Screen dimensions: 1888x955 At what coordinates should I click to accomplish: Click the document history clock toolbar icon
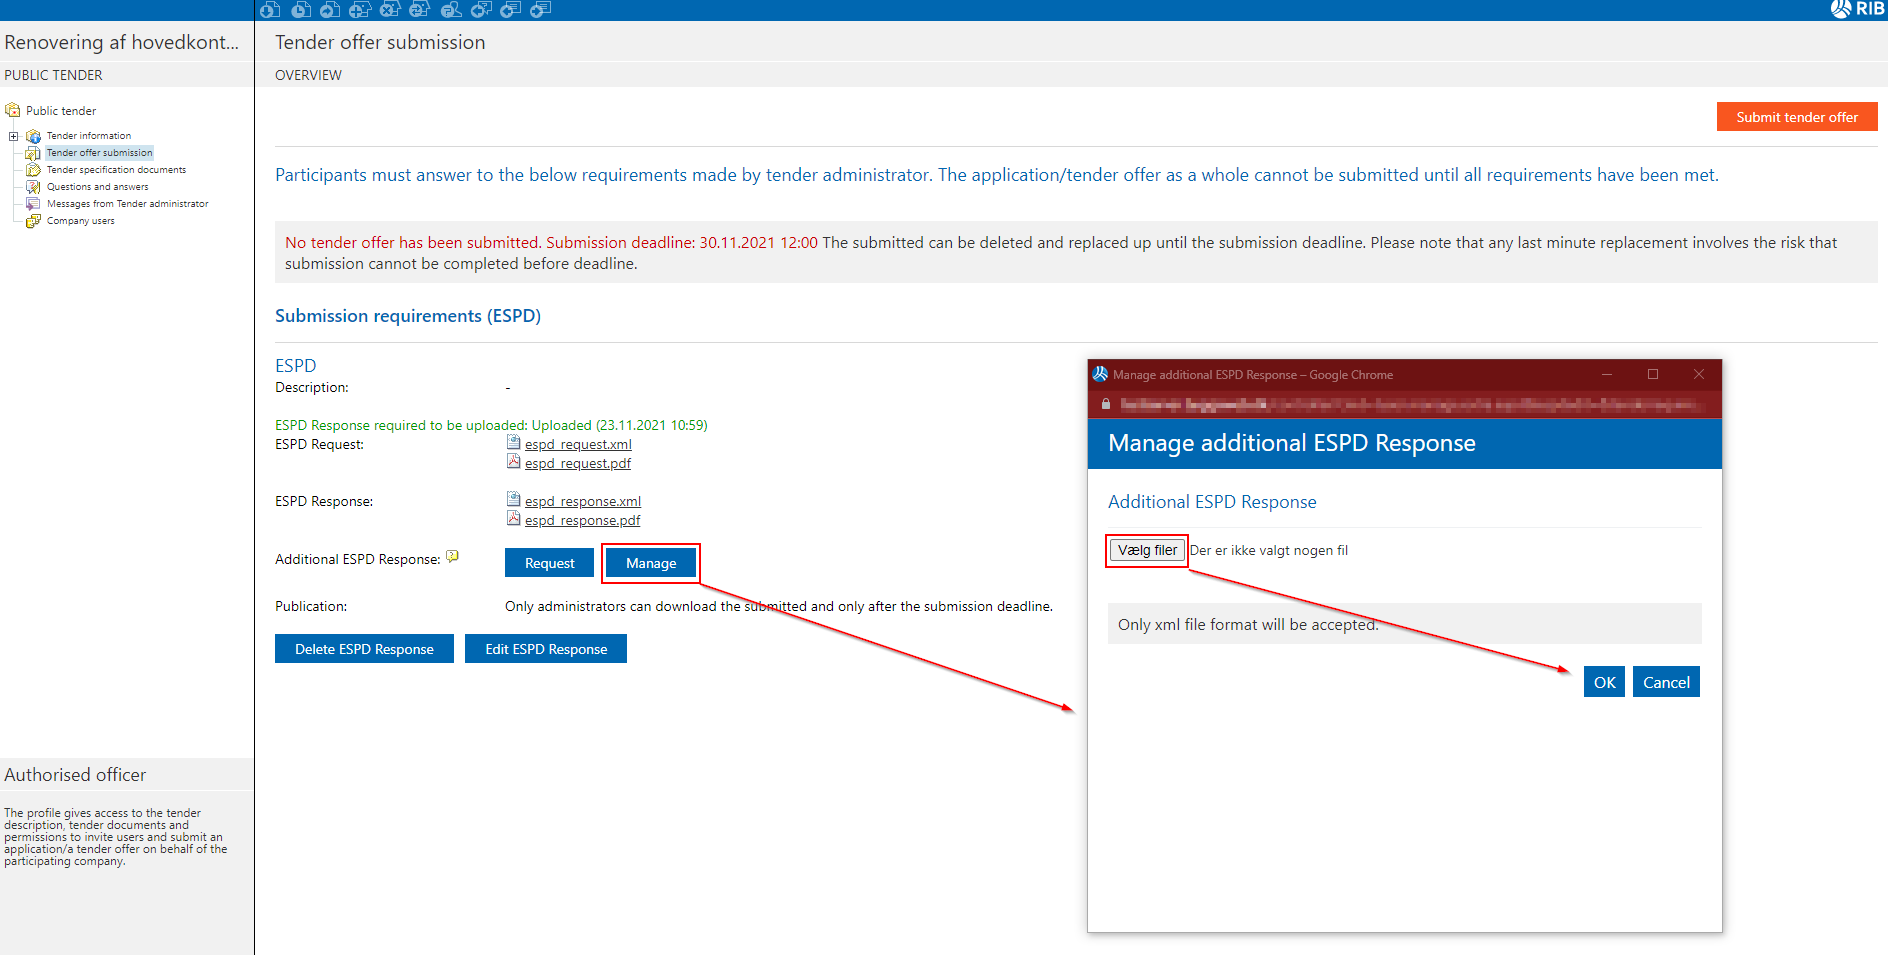300,10
